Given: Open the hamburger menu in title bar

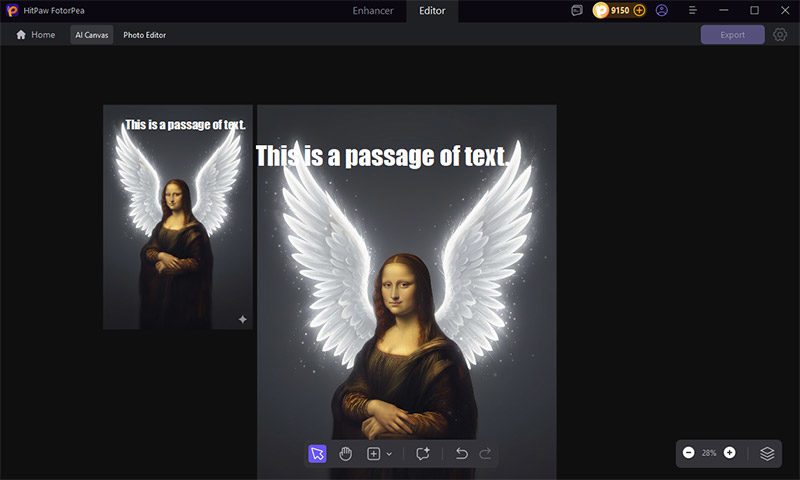Looking at the screenshot, I should [x=692, y=10].
